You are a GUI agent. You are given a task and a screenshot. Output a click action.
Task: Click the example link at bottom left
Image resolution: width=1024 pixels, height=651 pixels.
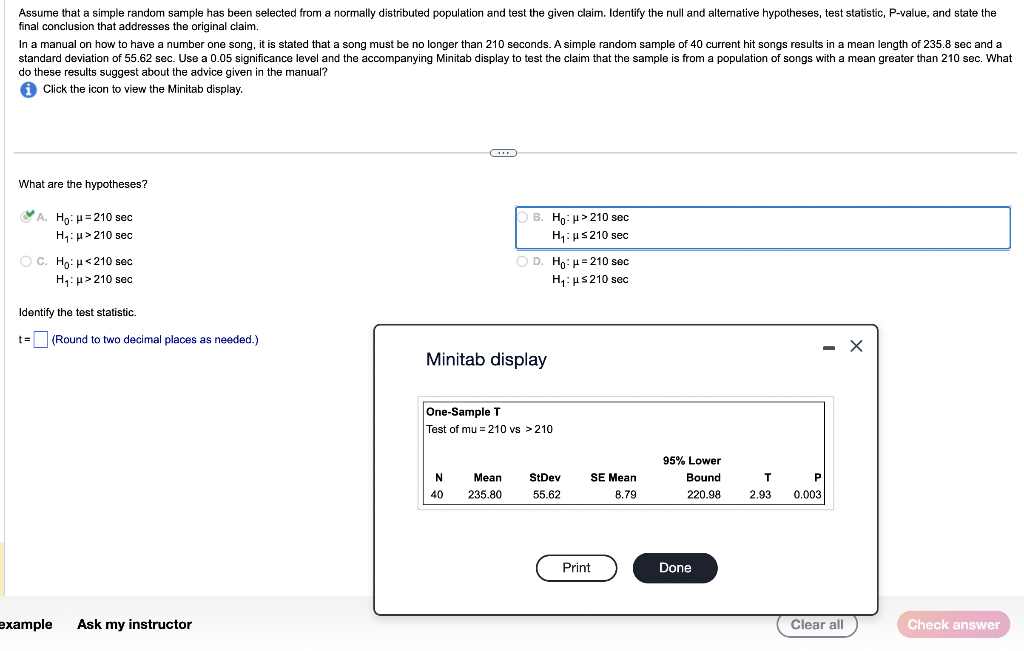point(26,624)
